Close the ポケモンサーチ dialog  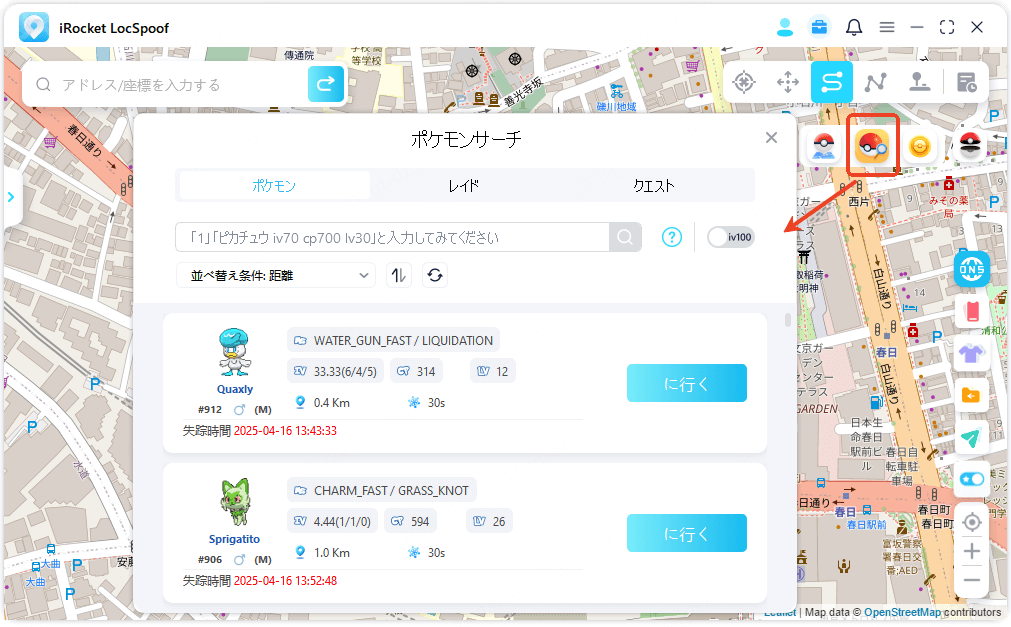pyautogui.click(x=771, y=137)
